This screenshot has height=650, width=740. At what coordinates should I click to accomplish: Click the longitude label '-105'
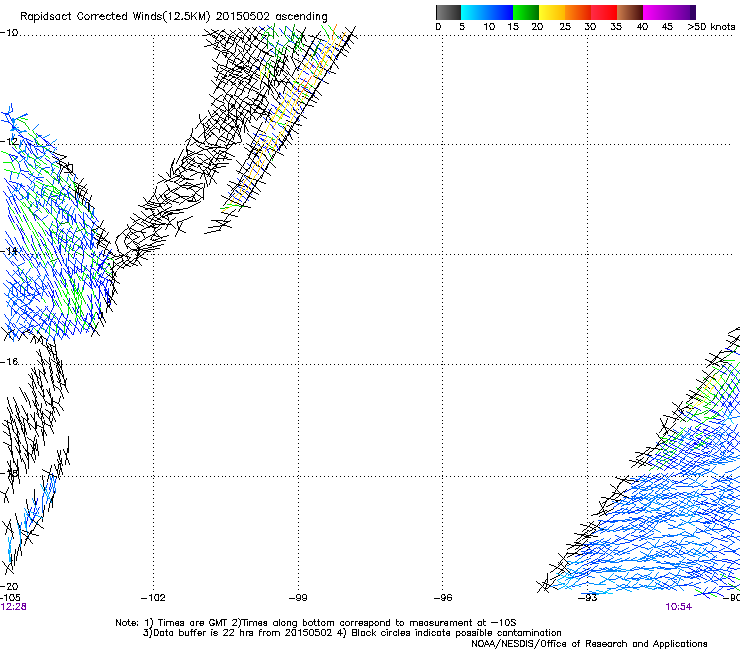pyautogui.click(x=10, y=598)
